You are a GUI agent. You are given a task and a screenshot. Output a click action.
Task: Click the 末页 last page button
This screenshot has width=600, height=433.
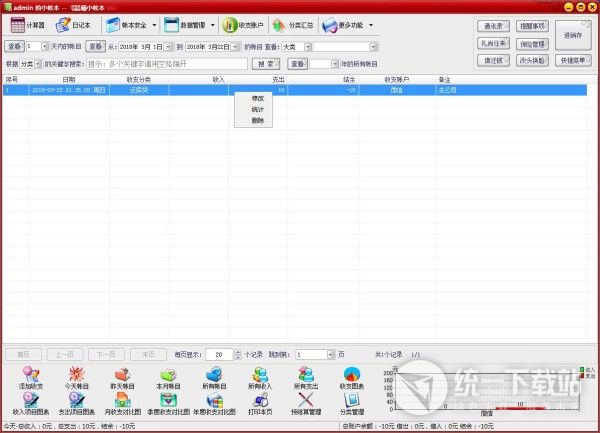coord(148,355)
